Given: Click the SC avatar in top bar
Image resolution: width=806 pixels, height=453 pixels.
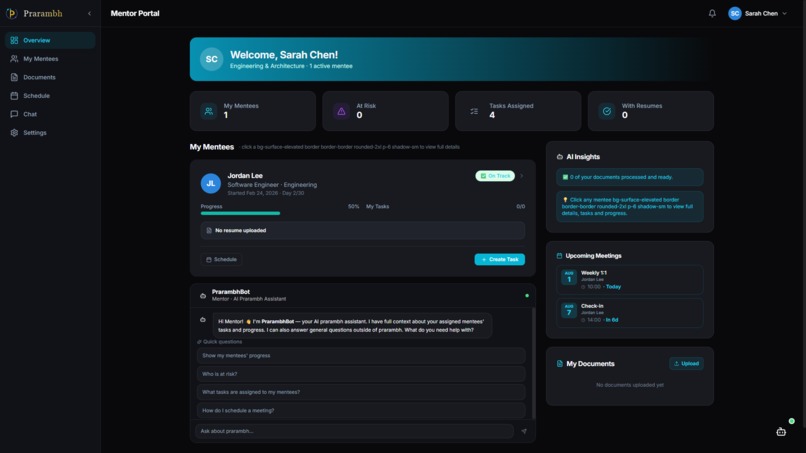Looking at the screenshot, I should point(735,13).
